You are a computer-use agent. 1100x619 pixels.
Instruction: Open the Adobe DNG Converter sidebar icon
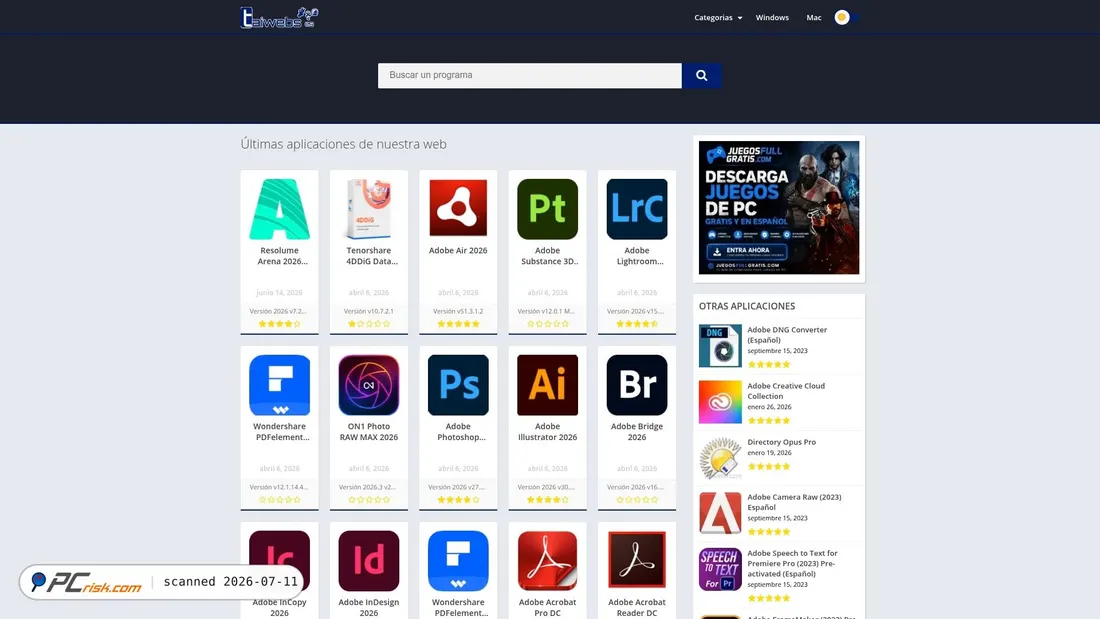point(720,345)
